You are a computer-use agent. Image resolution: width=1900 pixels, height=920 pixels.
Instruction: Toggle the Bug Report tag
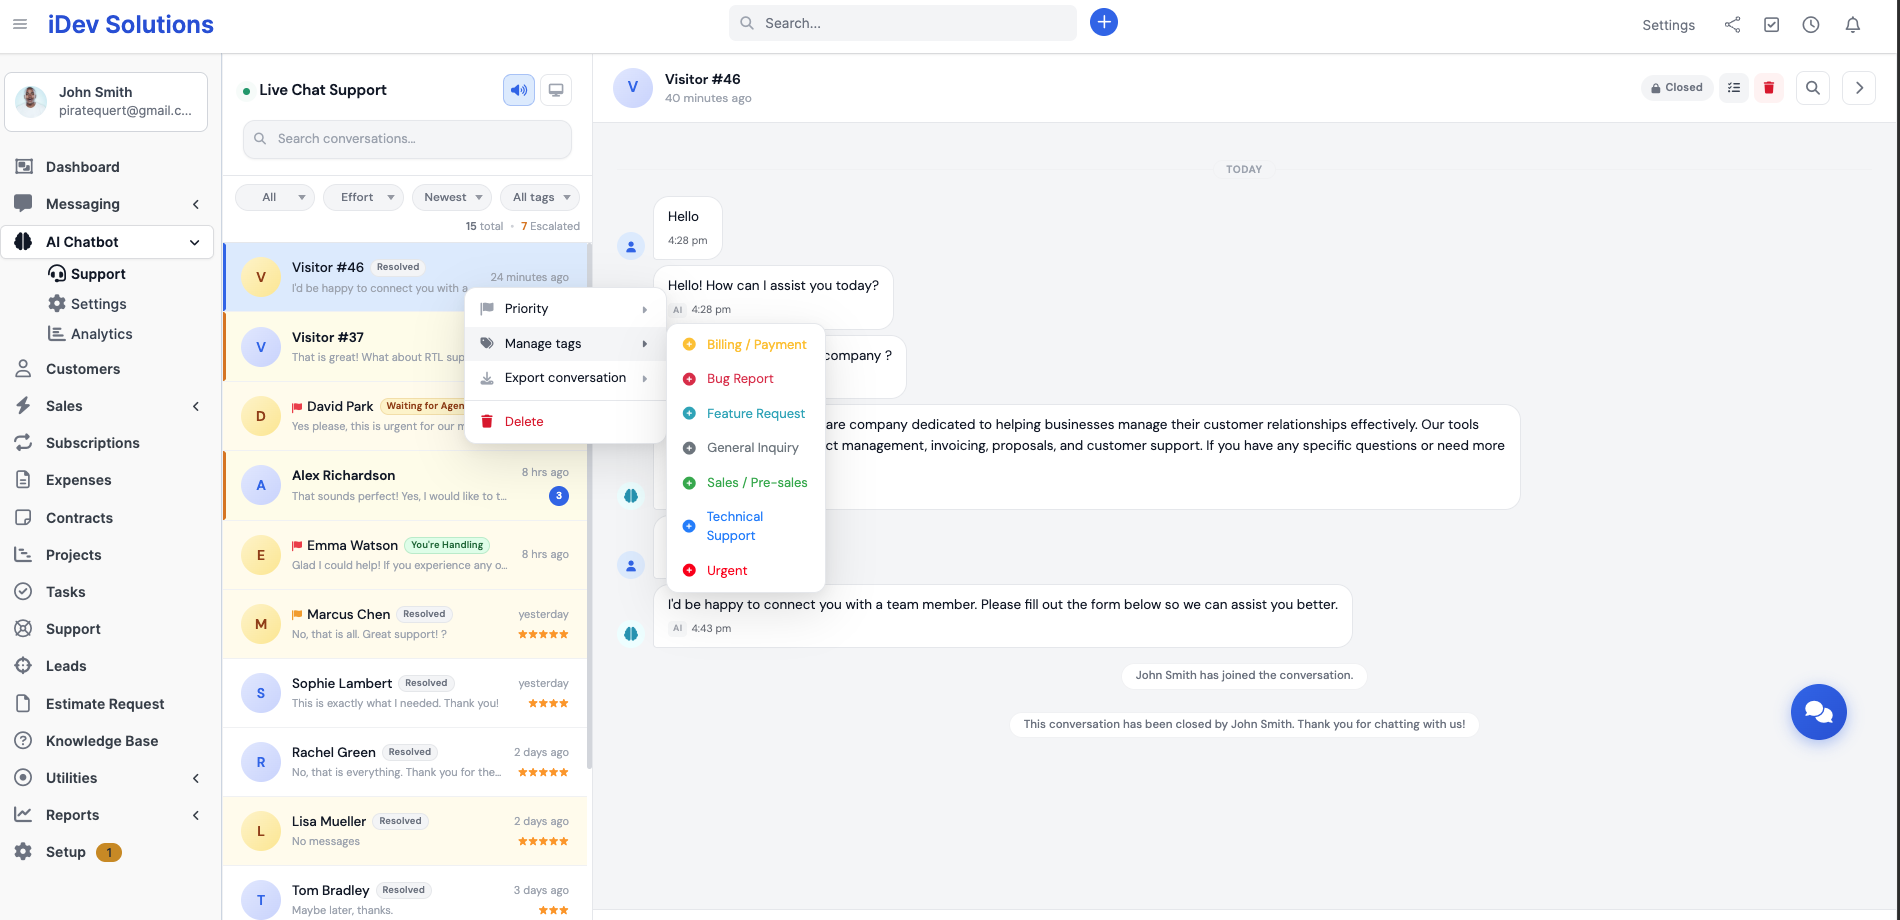[746, 379]
